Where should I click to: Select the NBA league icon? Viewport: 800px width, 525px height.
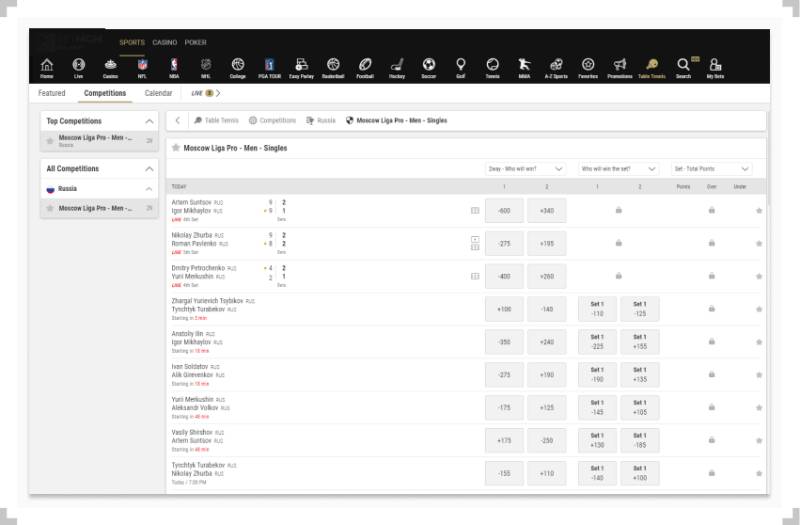(174, 68)
